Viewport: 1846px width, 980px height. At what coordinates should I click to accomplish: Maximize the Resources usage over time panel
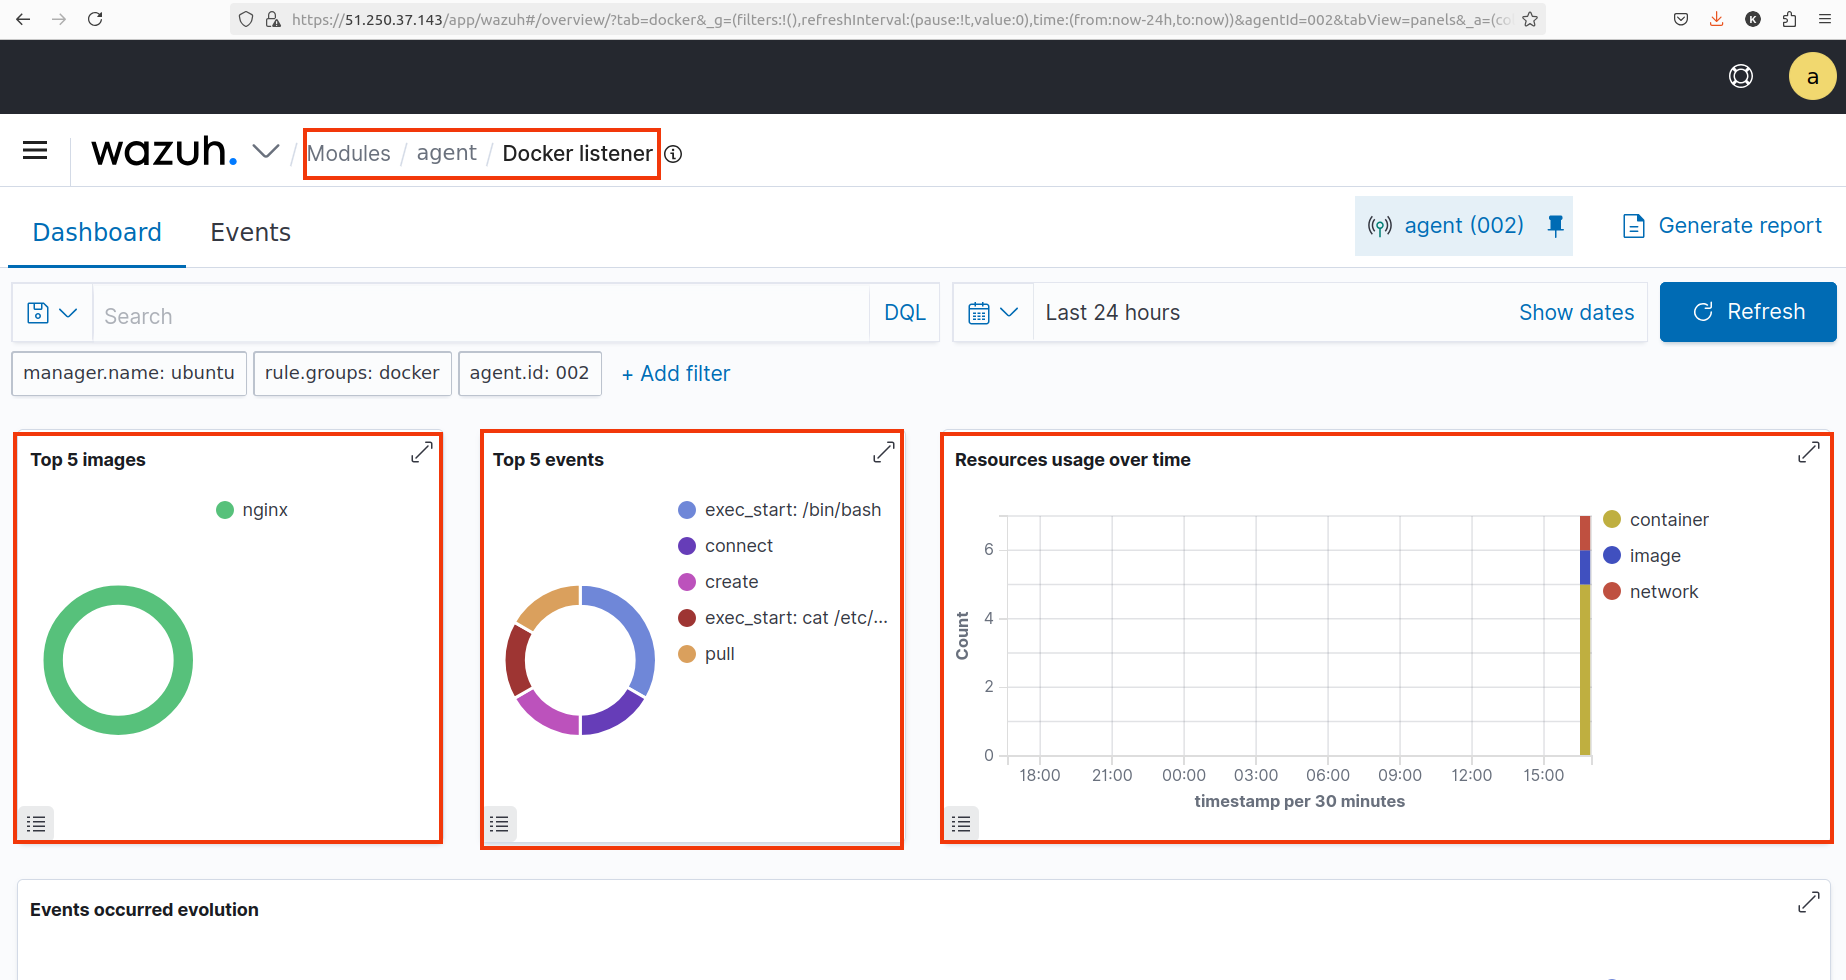click(x=1809, y=452)
